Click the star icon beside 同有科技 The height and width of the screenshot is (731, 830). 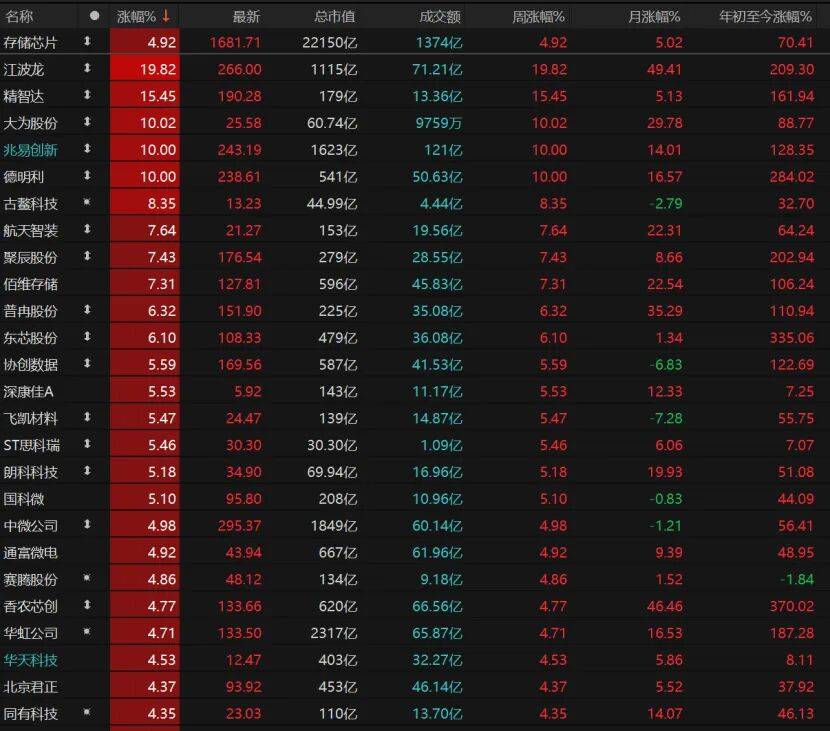tap(87, 713)
